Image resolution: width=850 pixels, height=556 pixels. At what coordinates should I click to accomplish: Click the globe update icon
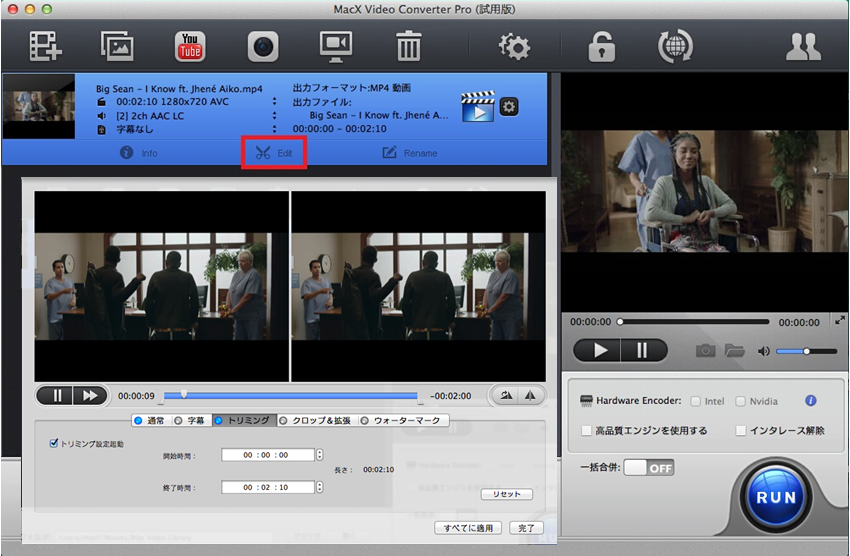click(675, 46)
